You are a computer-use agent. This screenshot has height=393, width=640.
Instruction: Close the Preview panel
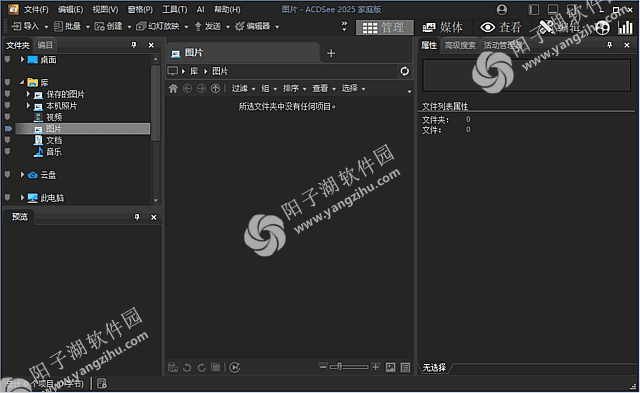154,217
